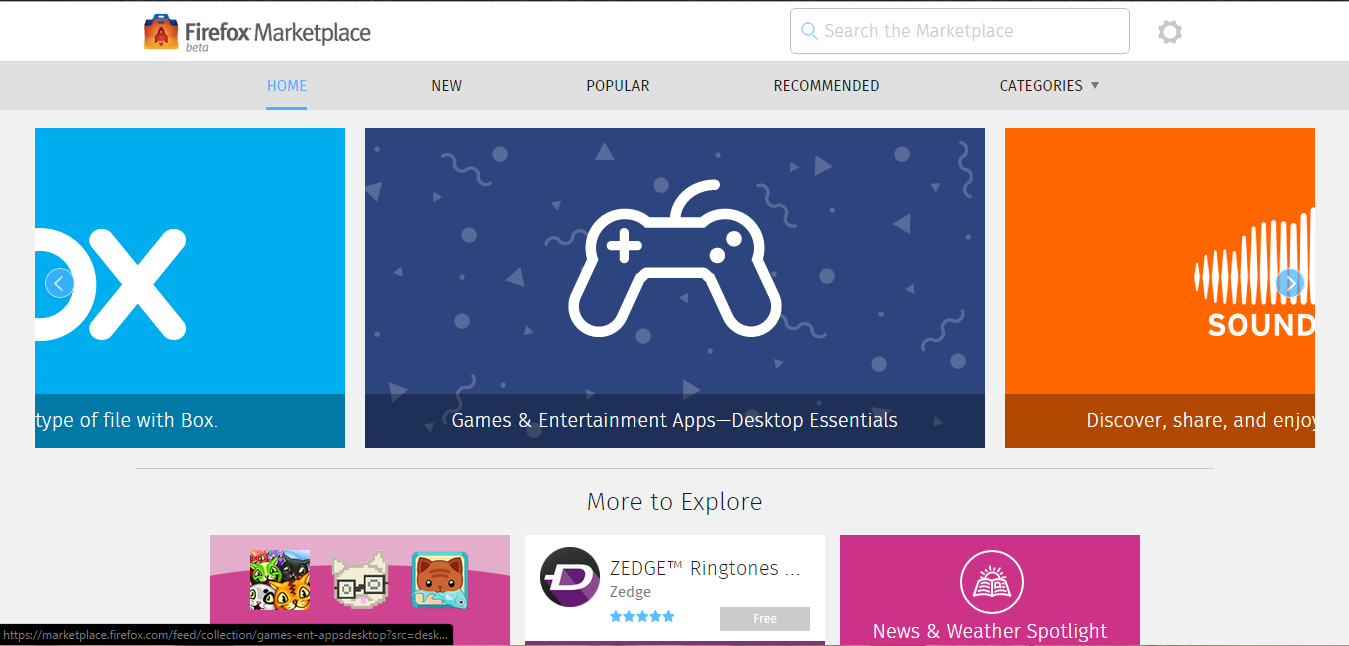Click the Zedge developer name

click(630, 592)
